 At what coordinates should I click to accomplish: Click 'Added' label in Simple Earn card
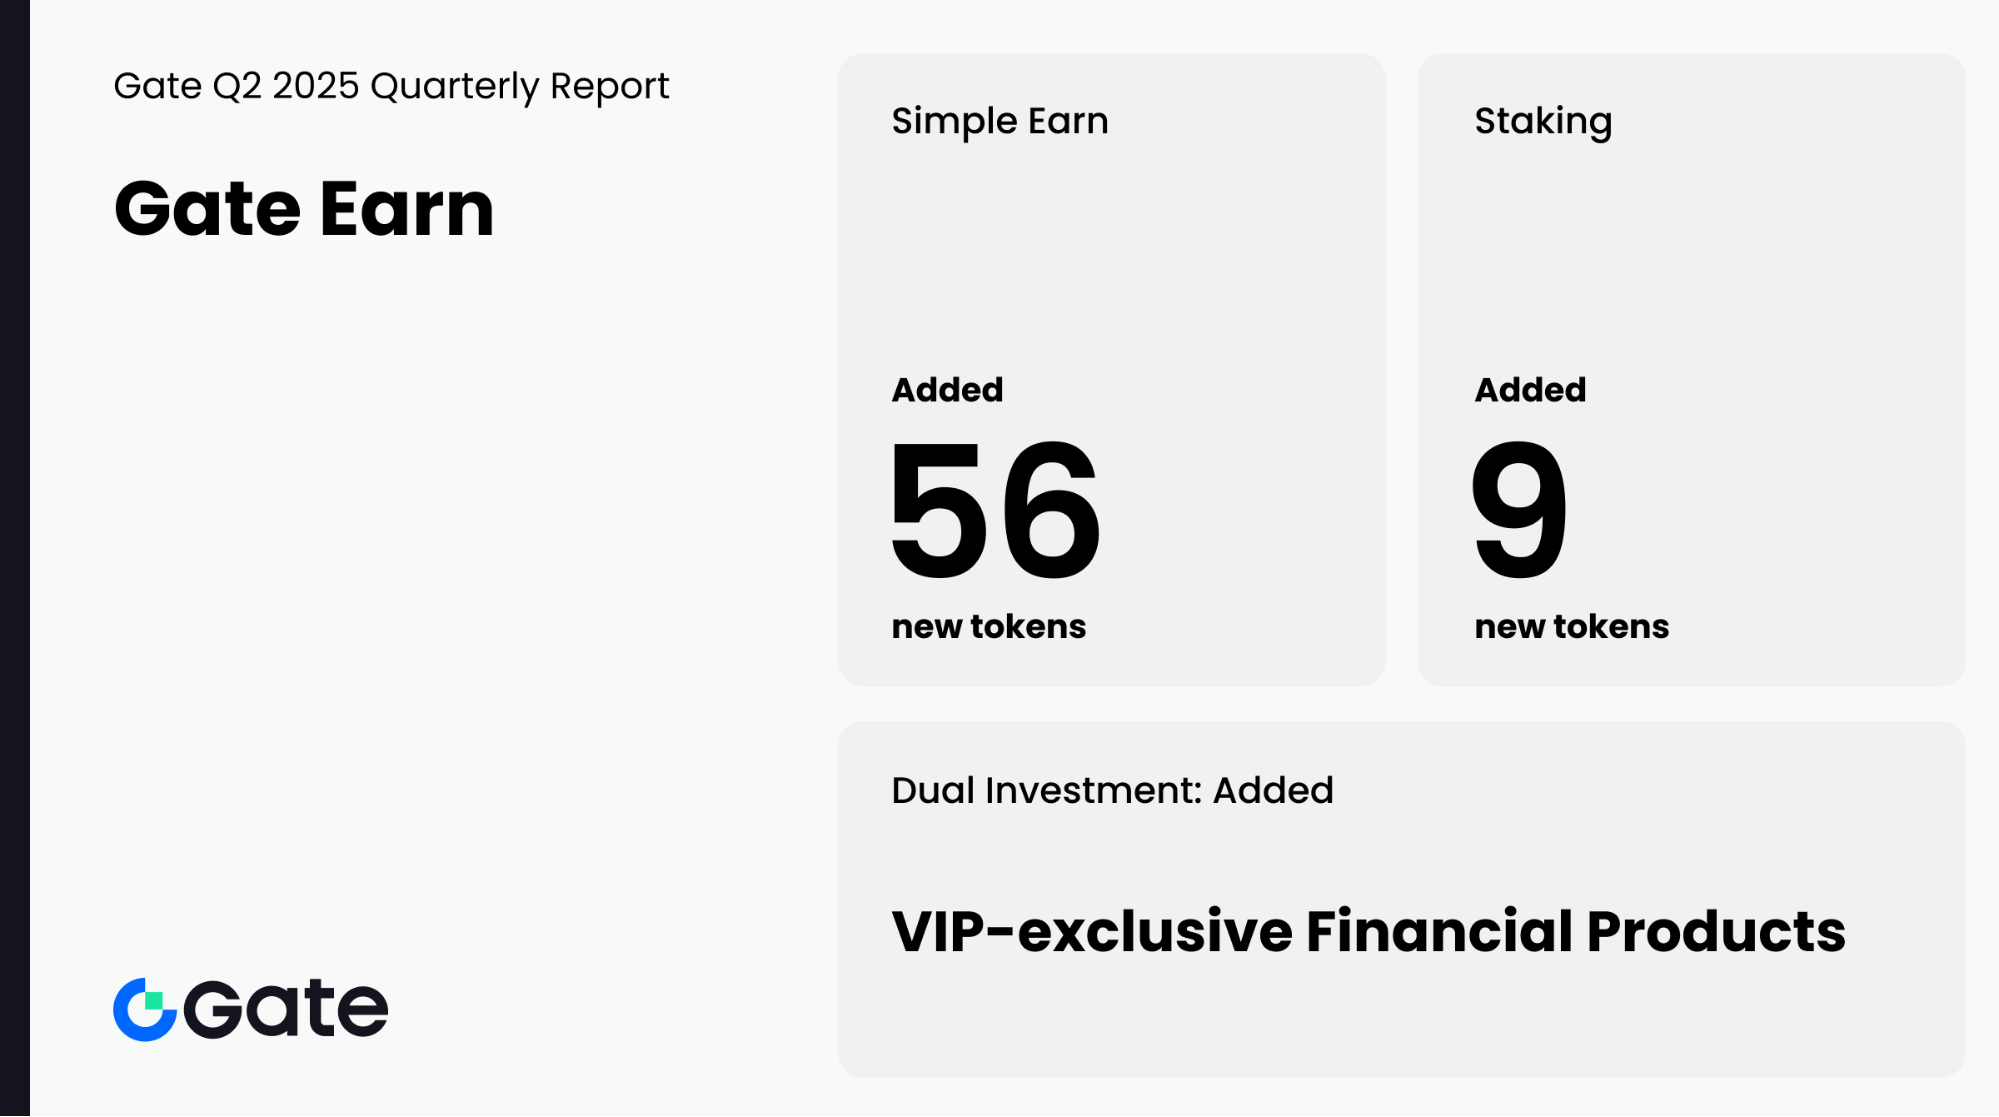click(x=947, y=389)
